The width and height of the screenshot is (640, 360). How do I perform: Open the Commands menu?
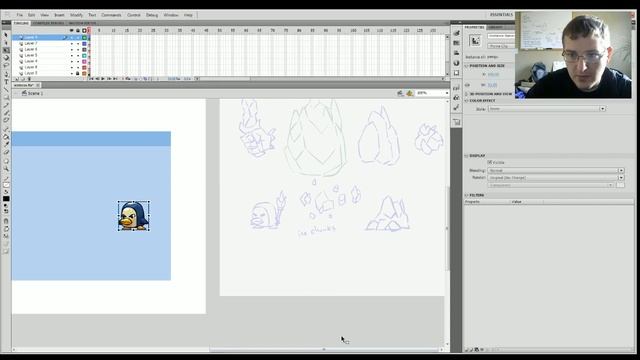[x=111, y=15]
